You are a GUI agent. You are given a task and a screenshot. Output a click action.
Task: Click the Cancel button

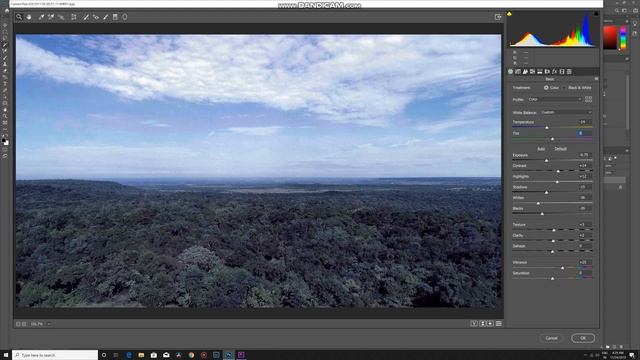(x=551, y=338)
